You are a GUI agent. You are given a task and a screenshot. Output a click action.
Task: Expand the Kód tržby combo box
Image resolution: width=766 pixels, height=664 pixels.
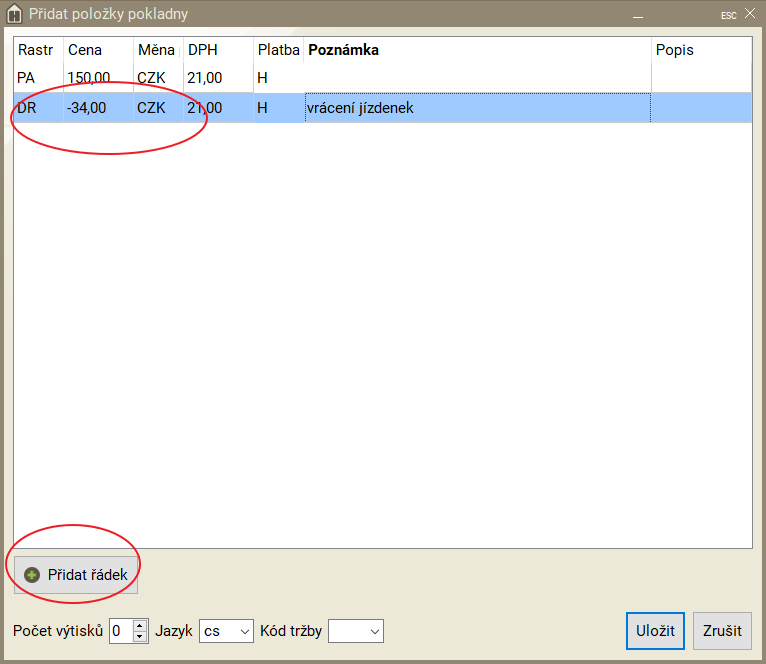[x=356, y=631]
